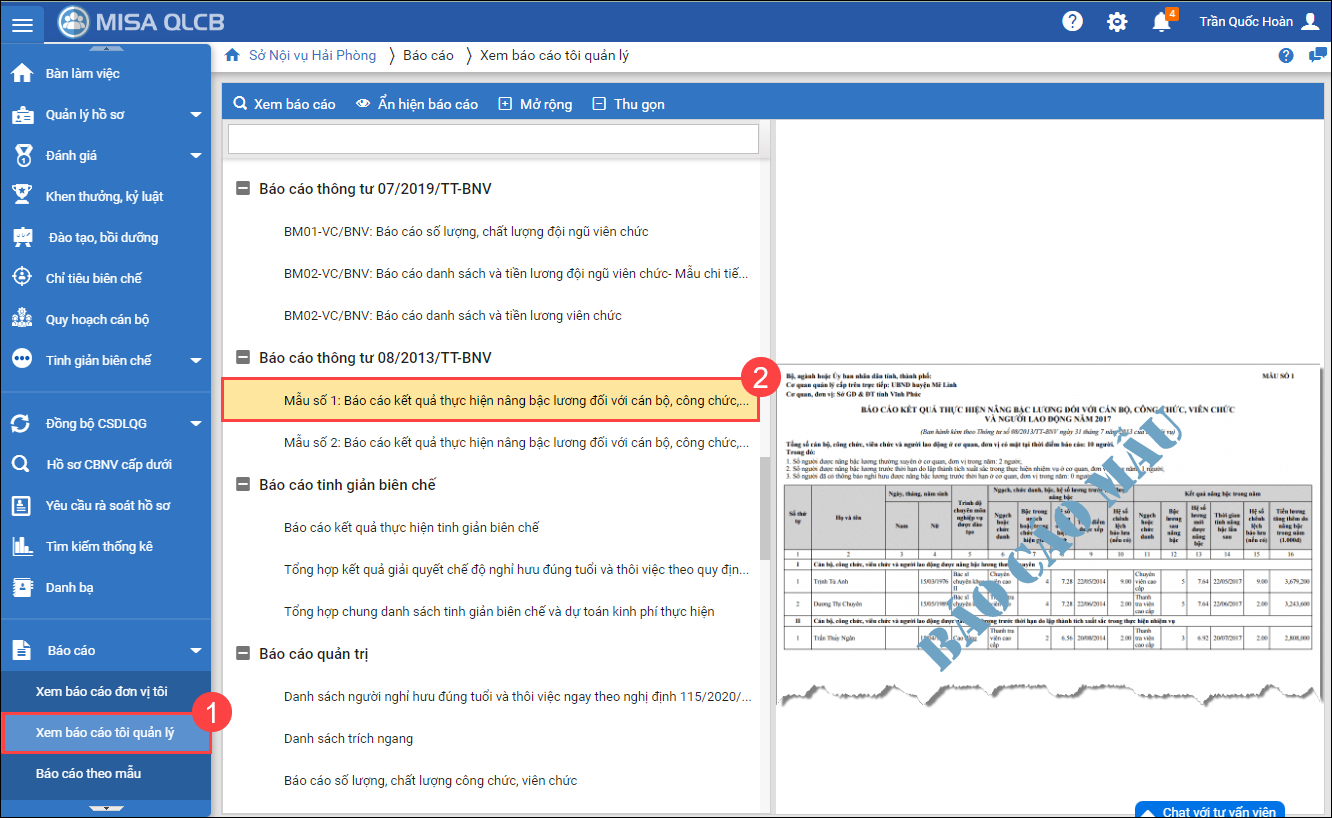Click the report search input field

(x=493, y=139)
